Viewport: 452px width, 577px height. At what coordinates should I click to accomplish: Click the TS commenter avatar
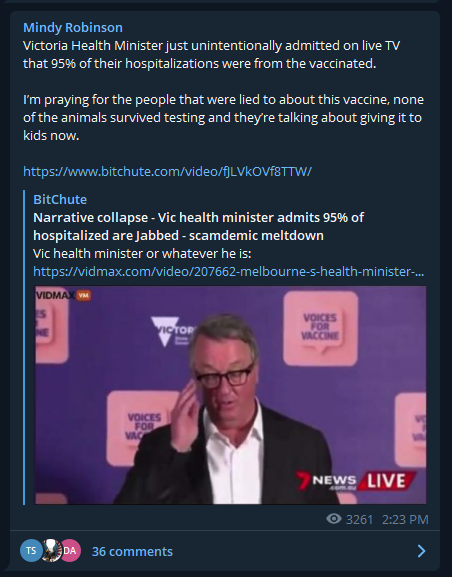point(31,551)
